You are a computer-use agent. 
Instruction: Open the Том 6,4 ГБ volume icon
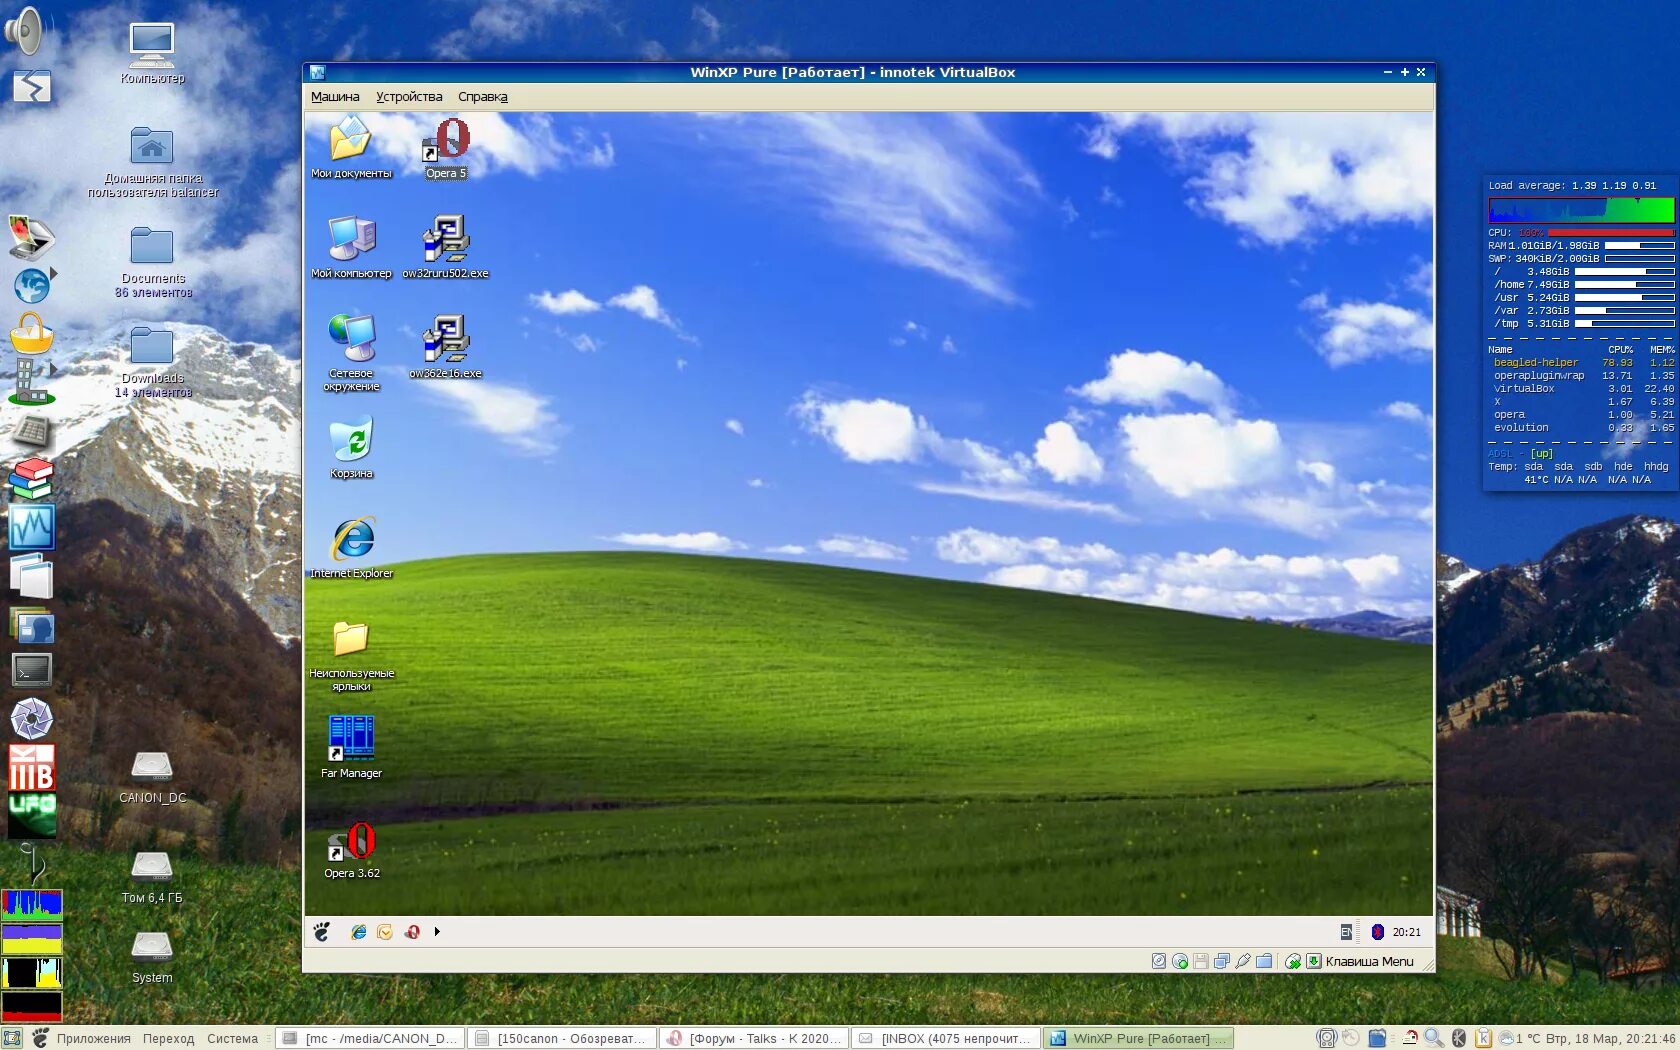(152, 877)
